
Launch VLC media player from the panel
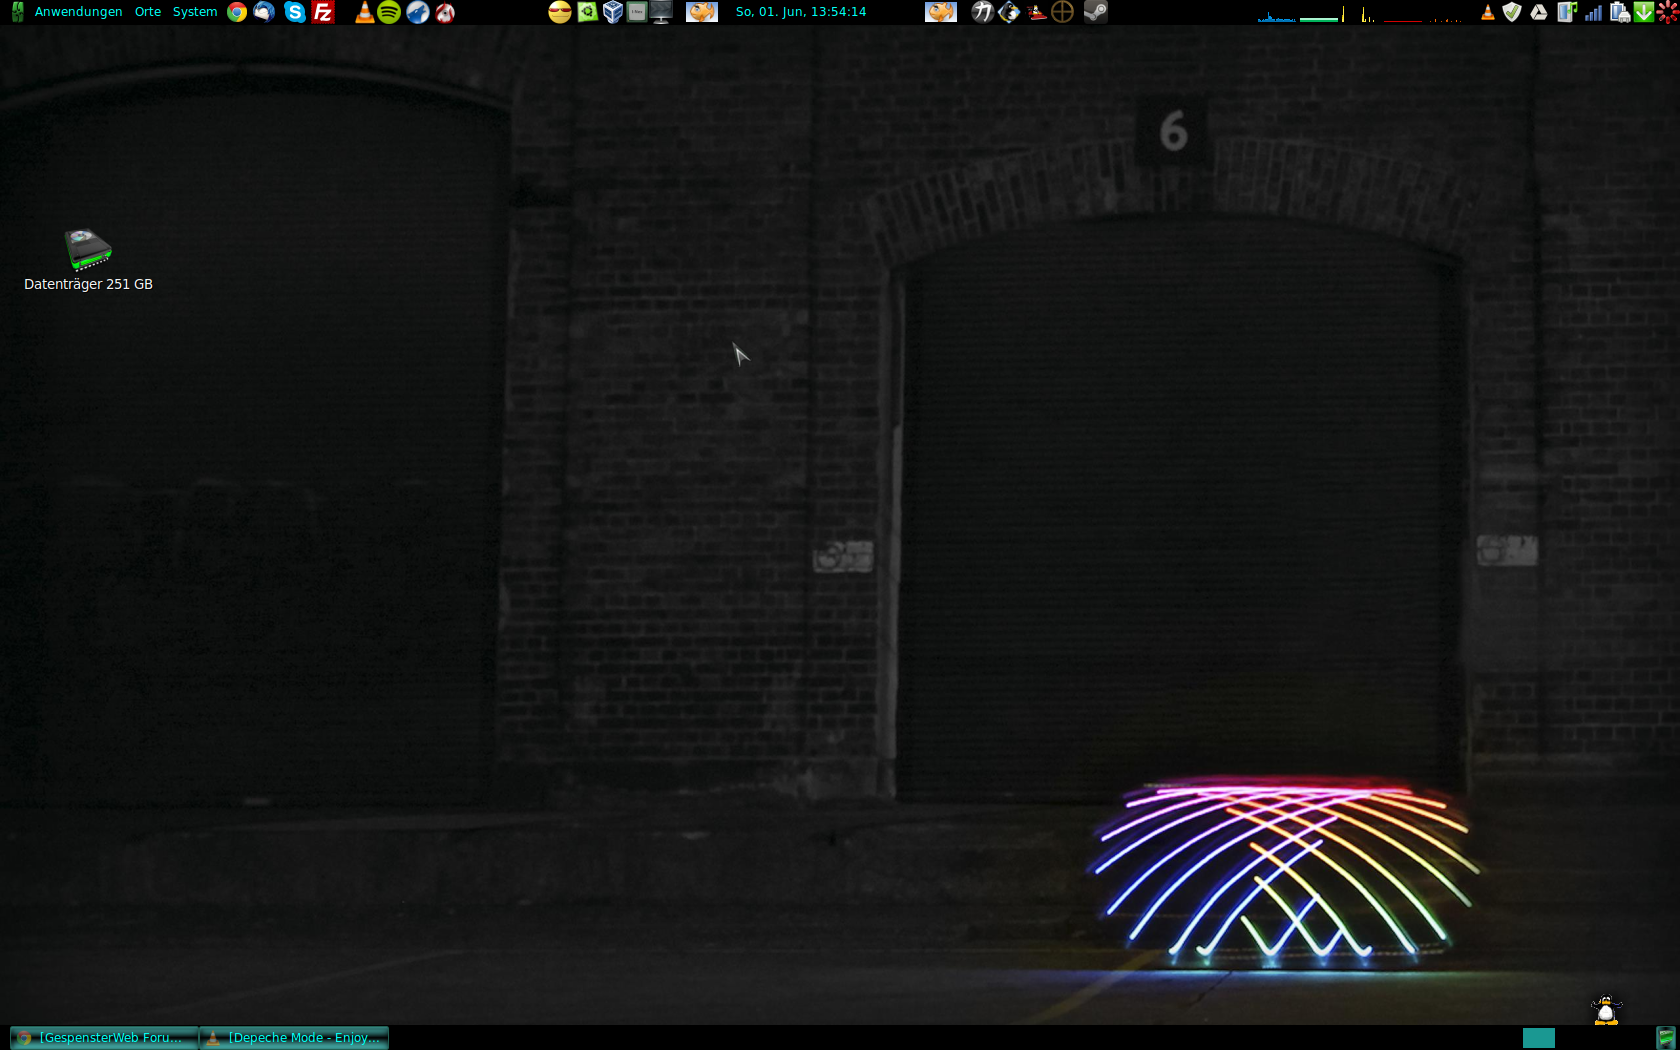(x=364, y=12)
